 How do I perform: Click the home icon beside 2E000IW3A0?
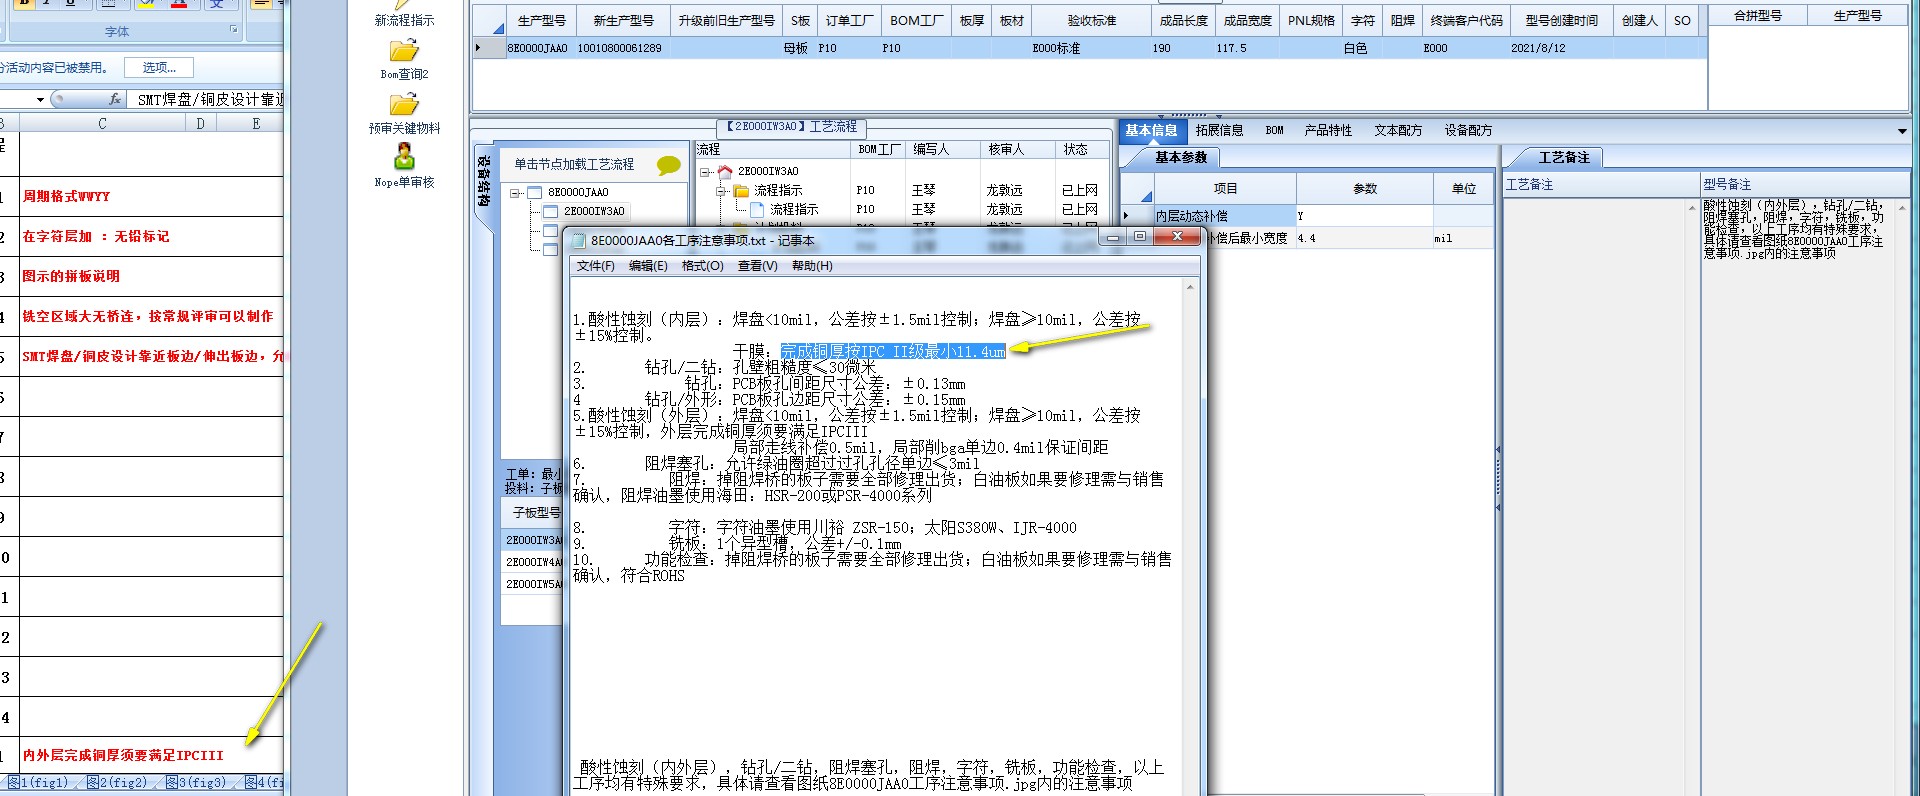725,171
